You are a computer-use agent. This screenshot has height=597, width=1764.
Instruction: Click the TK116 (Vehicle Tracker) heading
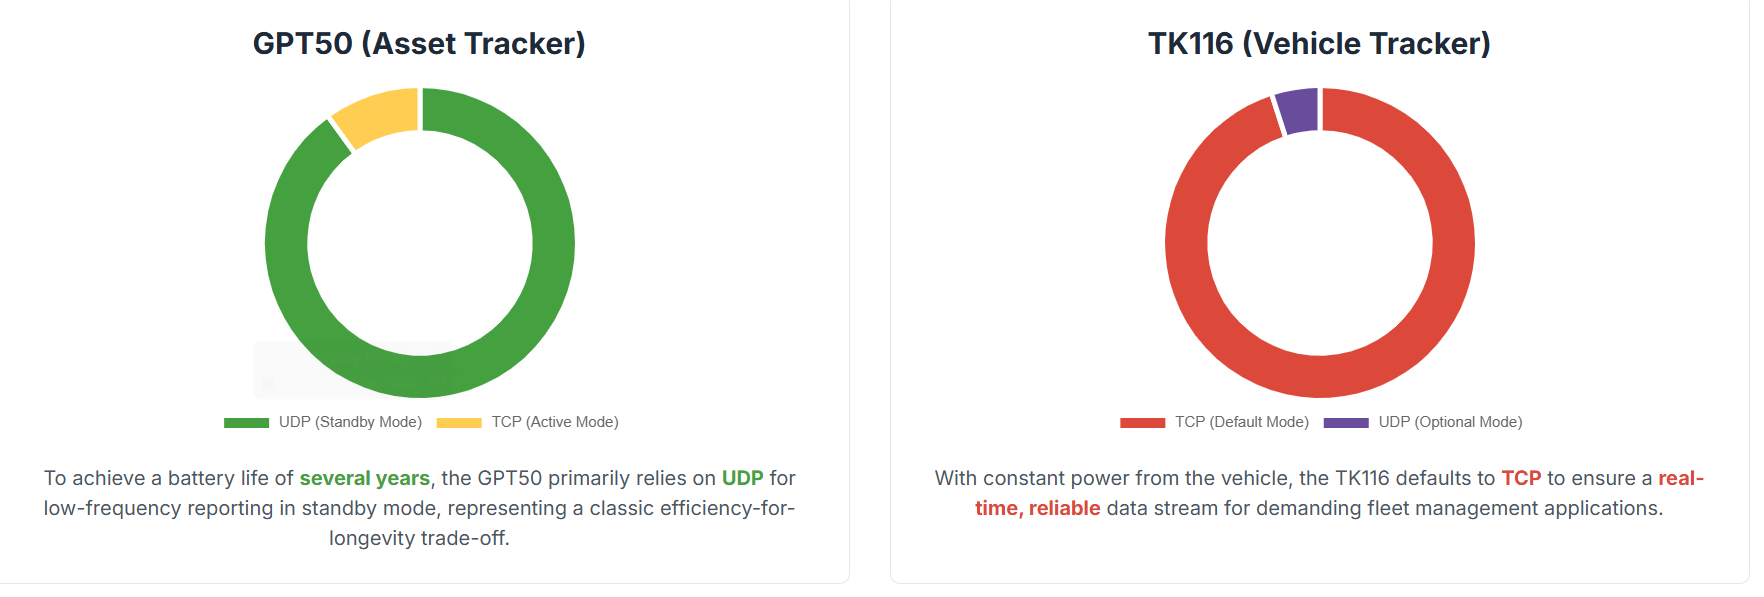coord(1319,44)
